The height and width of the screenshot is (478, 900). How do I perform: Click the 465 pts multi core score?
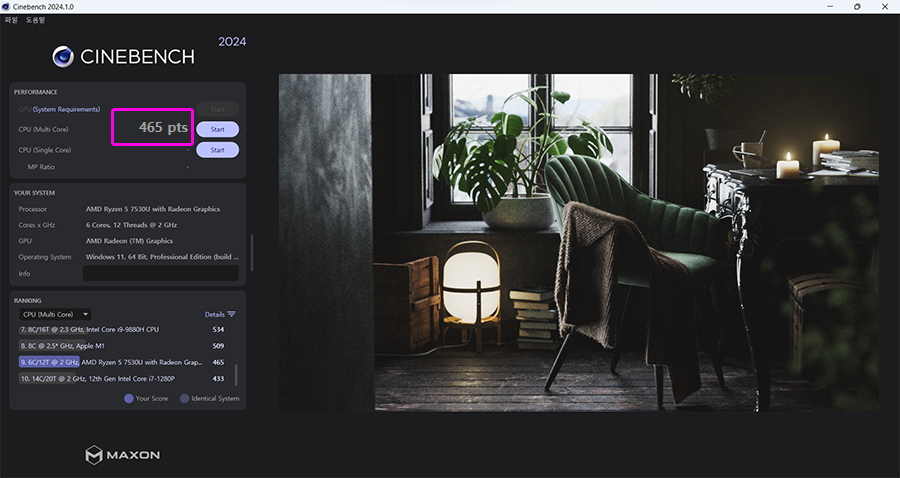(163, 127)
